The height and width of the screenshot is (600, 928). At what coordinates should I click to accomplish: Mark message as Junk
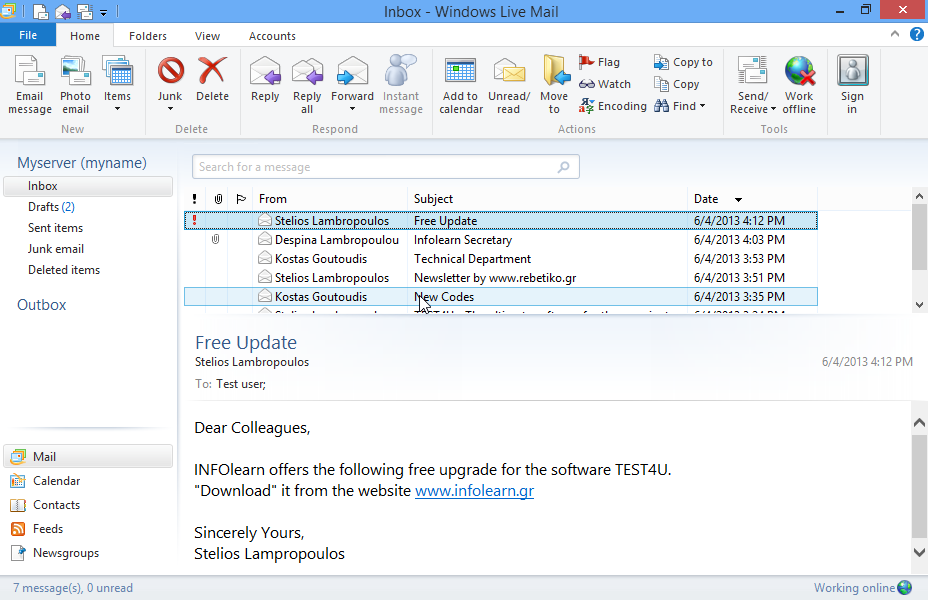click(170, 77)
